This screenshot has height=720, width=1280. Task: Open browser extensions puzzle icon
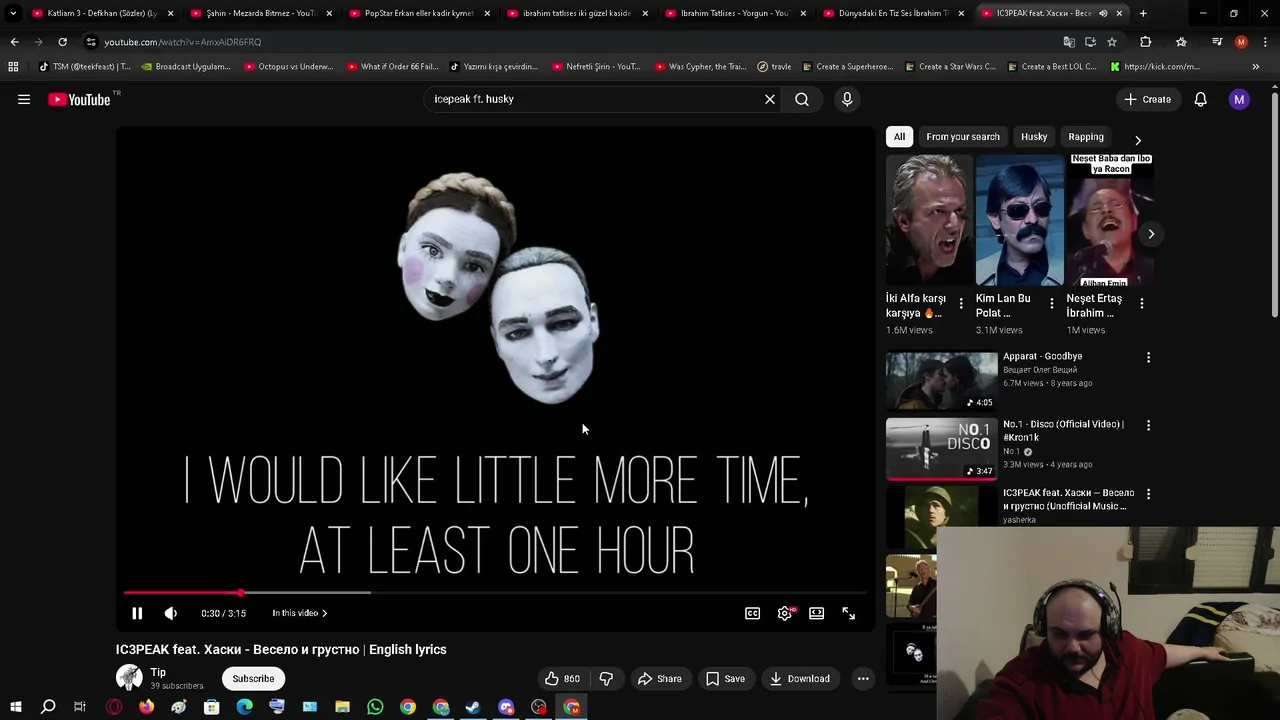pos(1146,42)
